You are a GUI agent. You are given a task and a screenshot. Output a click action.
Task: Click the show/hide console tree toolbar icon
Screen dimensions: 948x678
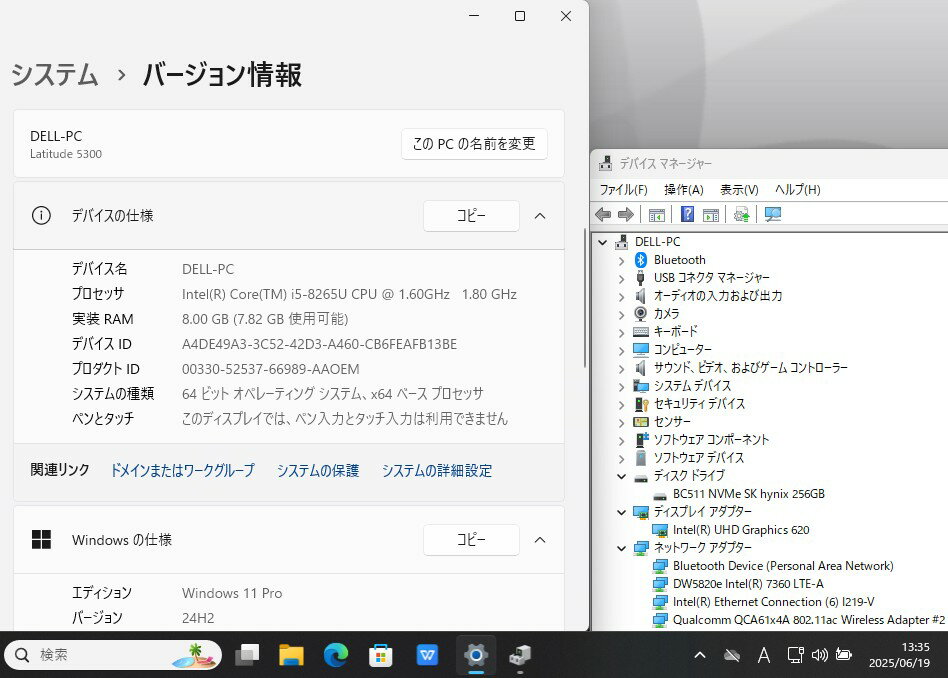tap(657, 214)
